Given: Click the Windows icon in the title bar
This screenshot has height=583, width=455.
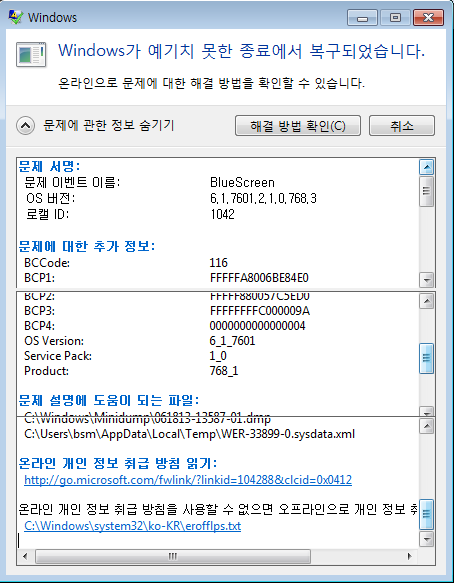Looking at the screenshot, I should tap(16, 17).
